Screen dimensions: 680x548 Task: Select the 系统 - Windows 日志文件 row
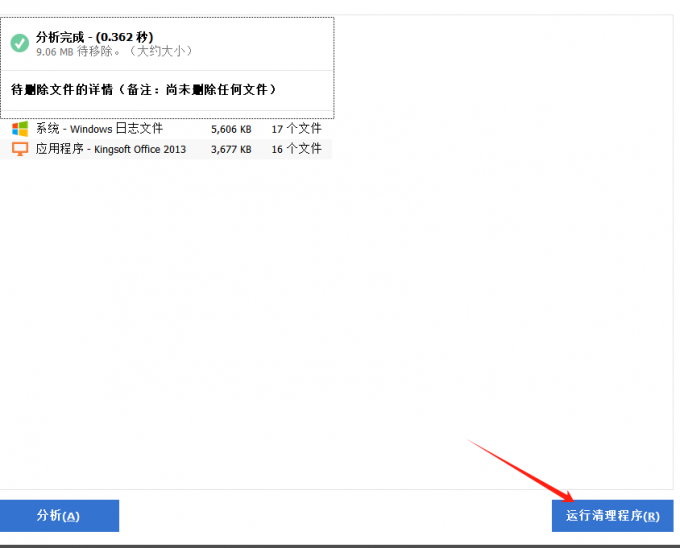pos(166,129)
